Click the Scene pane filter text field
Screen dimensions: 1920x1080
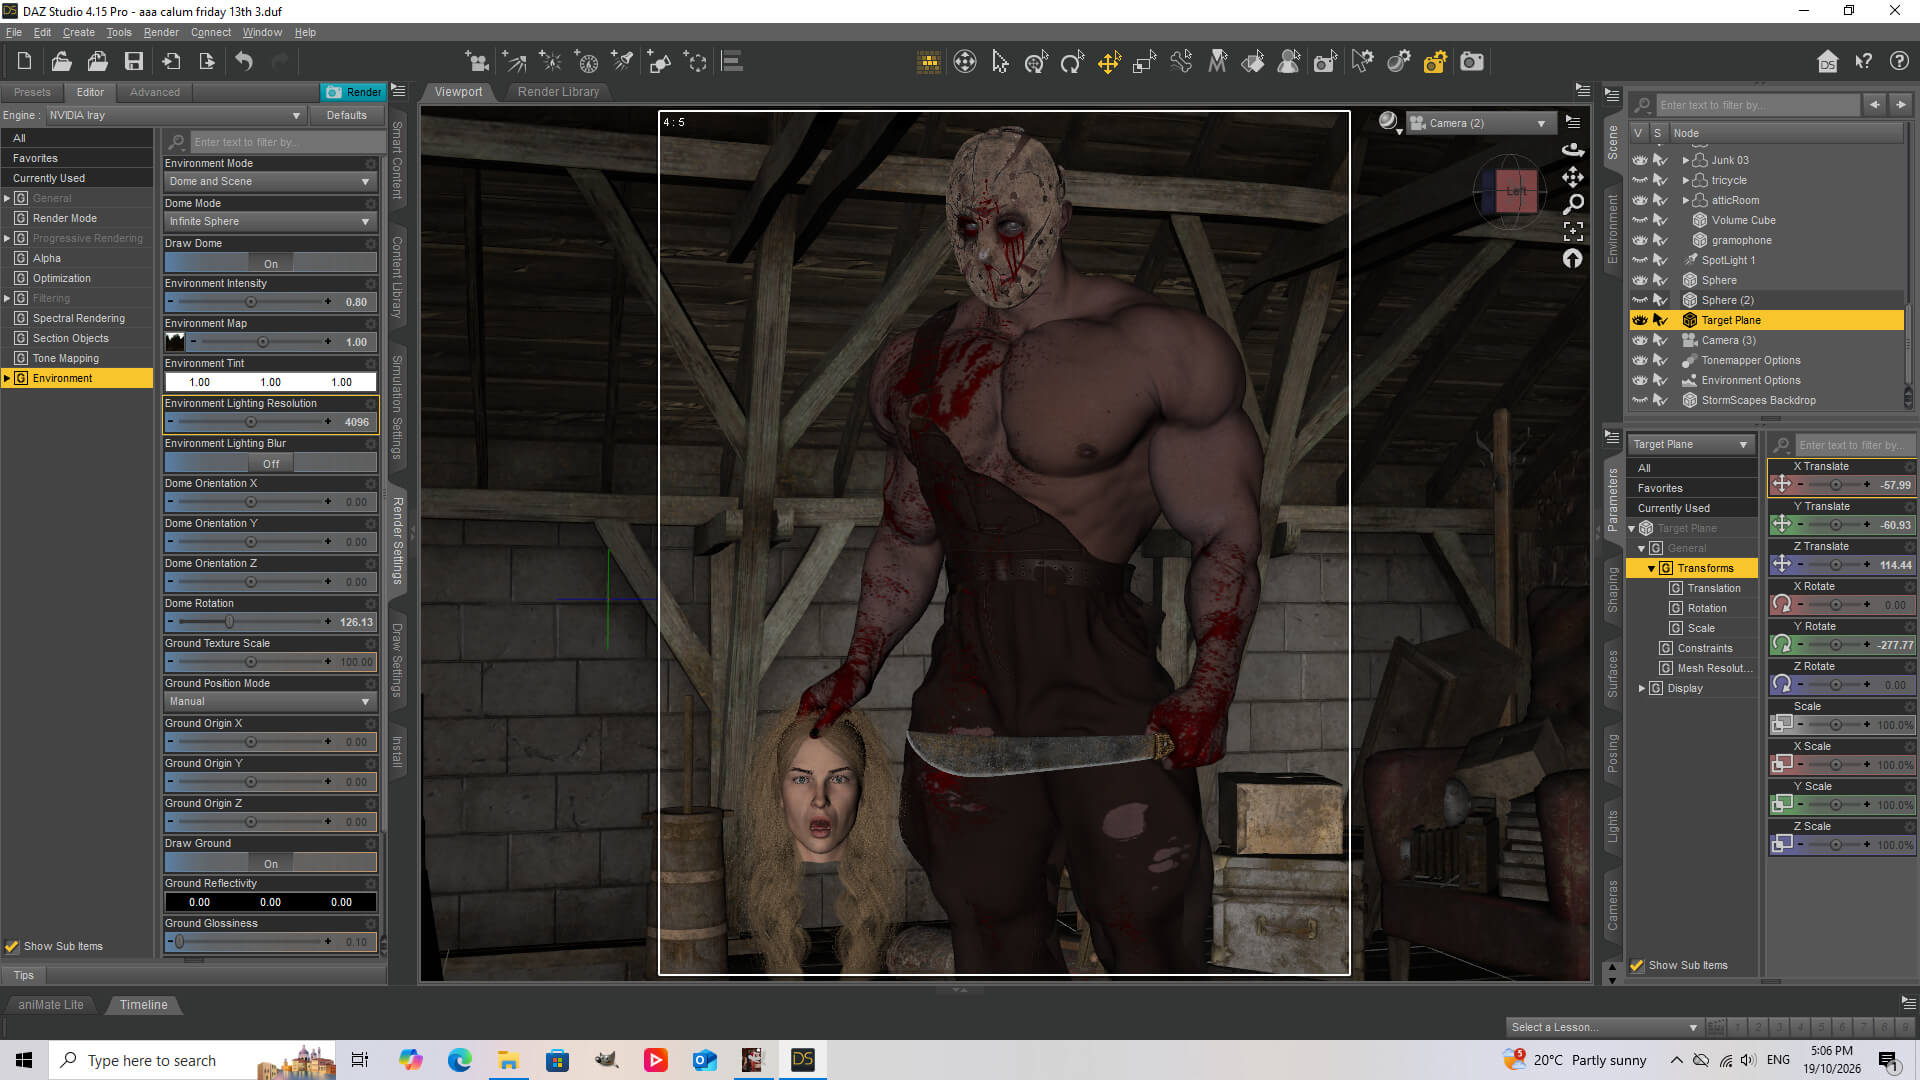[x=1757, y=105]
